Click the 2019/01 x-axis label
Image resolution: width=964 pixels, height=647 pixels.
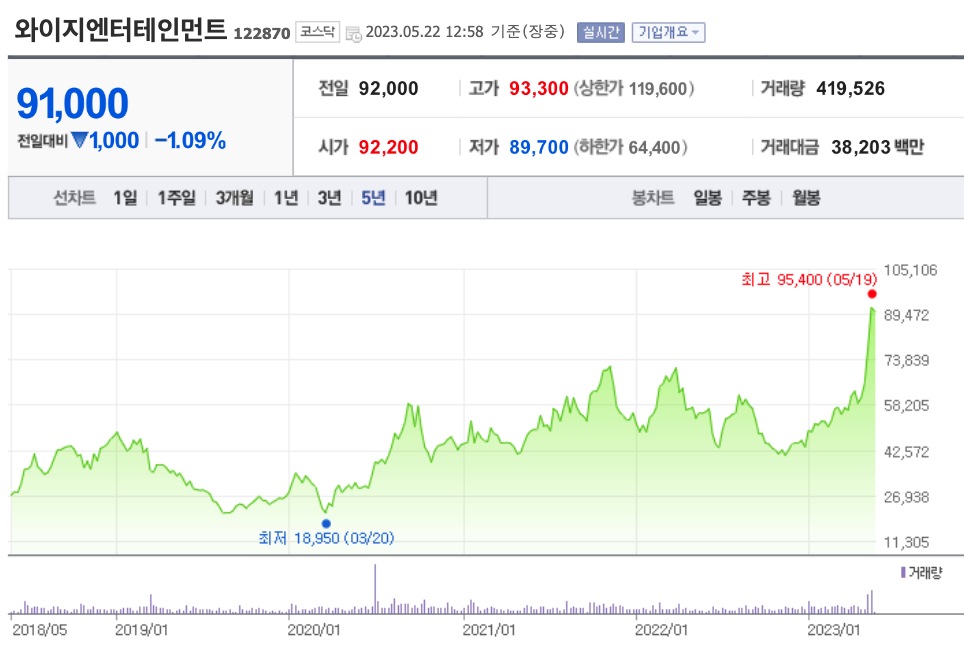(142, 630)
